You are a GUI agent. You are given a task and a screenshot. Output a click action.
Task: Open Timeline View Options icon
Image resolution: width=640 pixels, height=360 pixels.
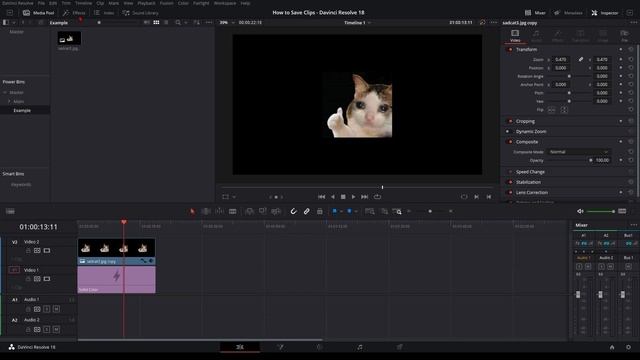point(10,211)
